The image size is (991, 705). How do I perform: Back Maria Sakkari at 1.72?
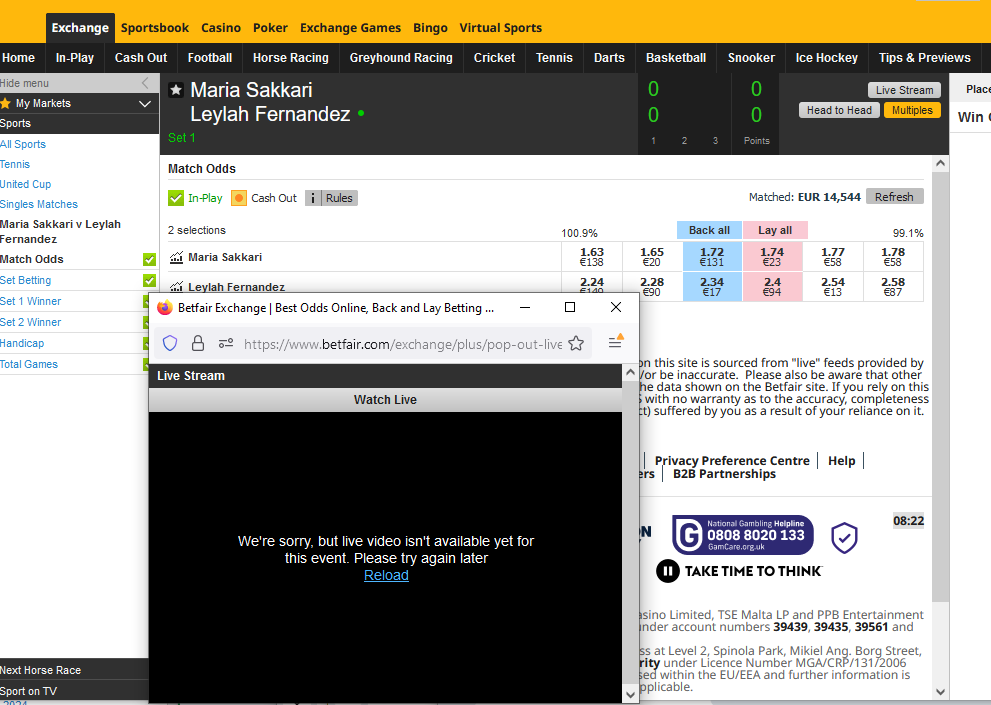tap(712, 257)
